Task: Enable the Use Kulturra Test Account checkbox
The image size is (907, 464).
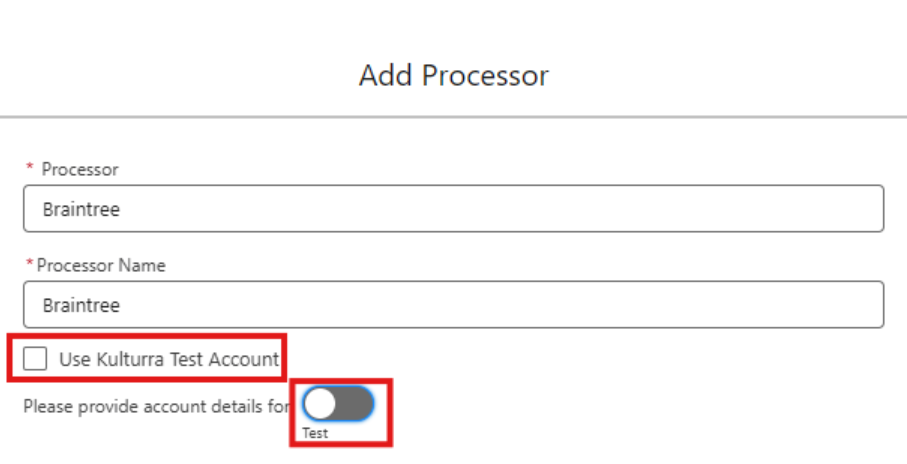Action: (35, 359)
